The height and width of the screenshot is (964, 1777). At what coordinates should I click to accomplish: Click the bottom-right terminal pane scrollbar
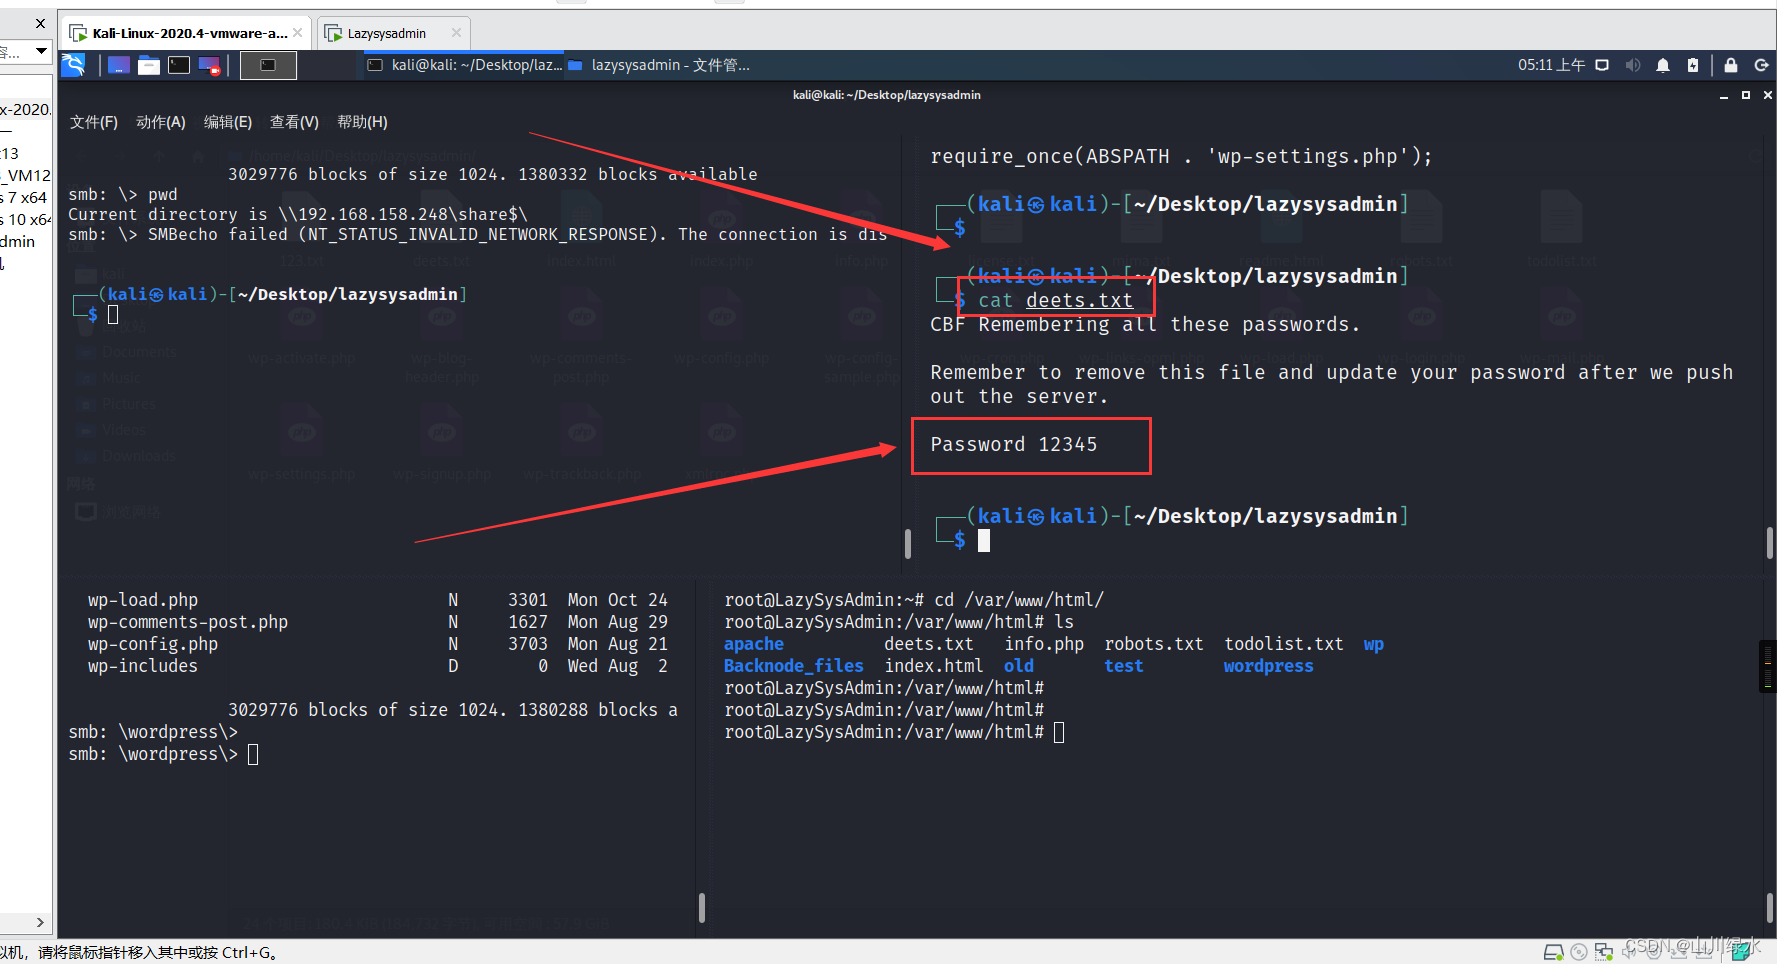point(1769,907)
